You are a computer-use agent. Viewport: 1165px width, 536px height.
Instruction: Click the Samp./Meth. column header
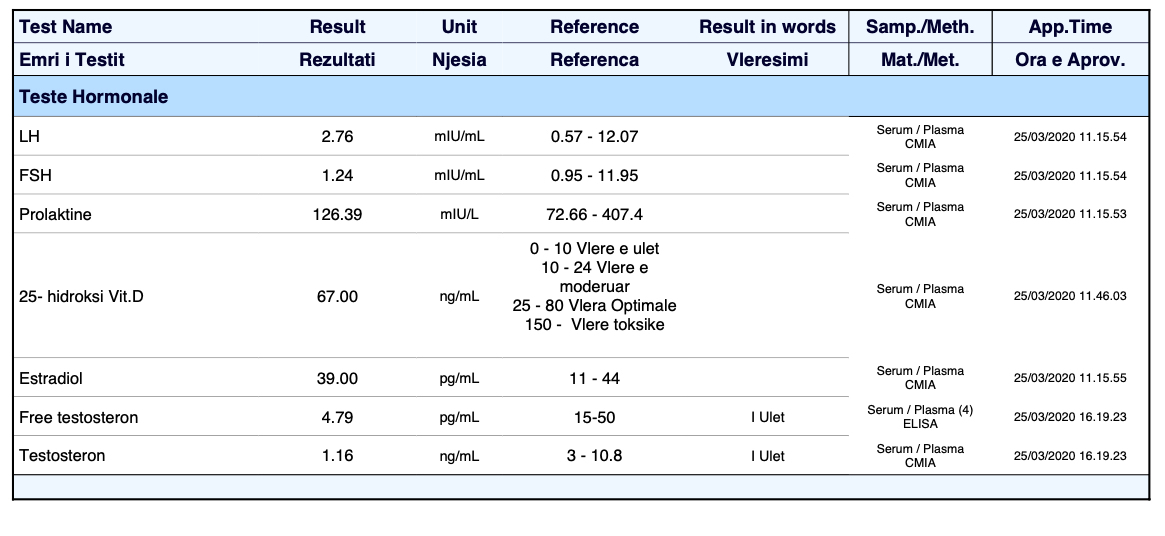click(x=920, y=27)
